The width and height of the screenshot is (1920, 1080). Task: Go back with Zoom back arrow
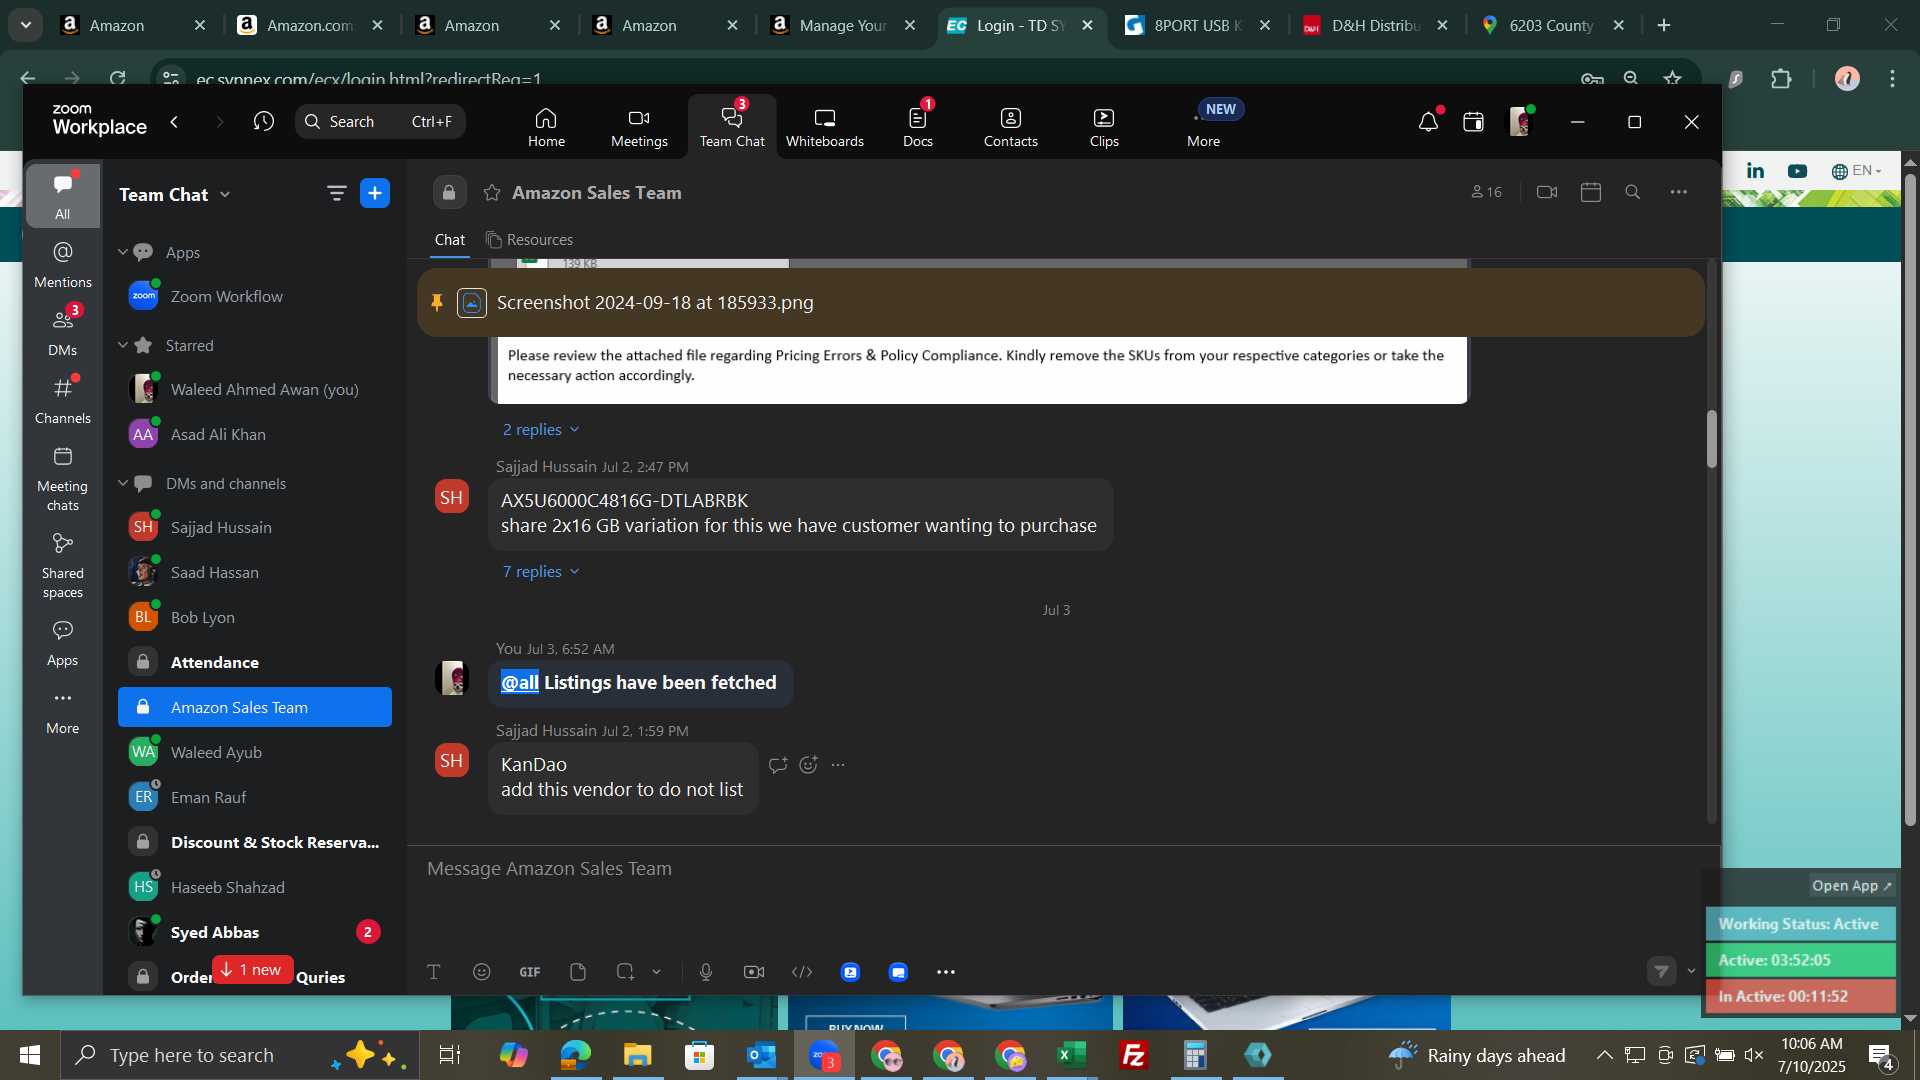[175, 122]
